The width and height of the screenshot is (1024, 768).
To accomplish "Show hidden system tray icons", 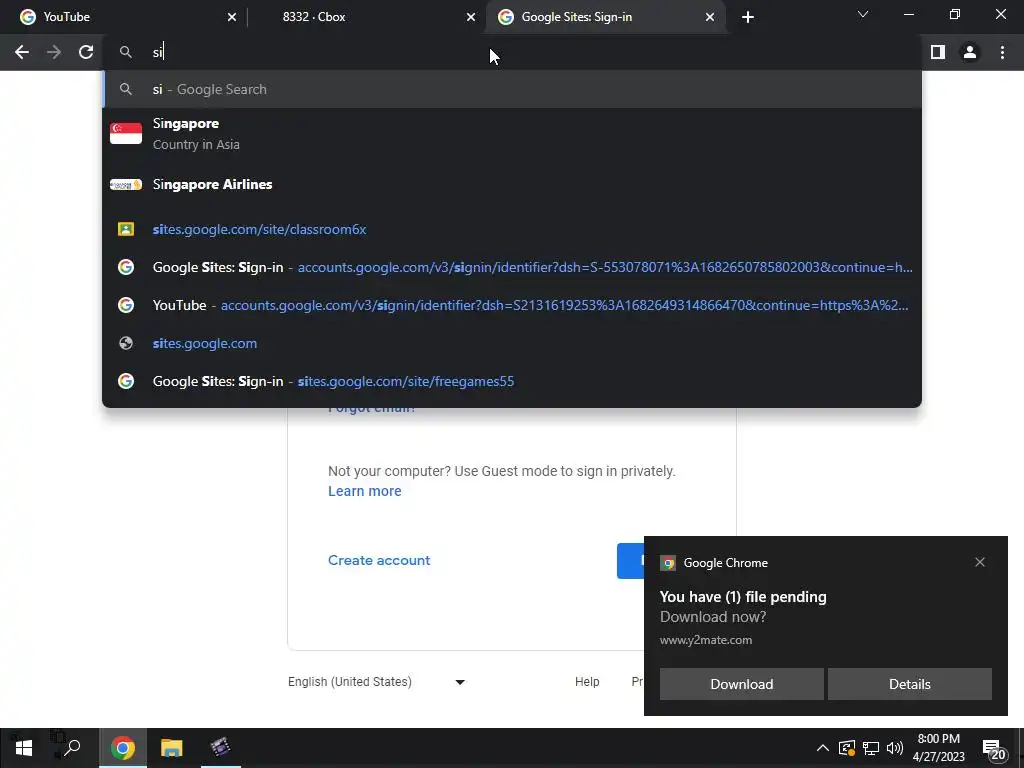I will (x=823, y=748).
